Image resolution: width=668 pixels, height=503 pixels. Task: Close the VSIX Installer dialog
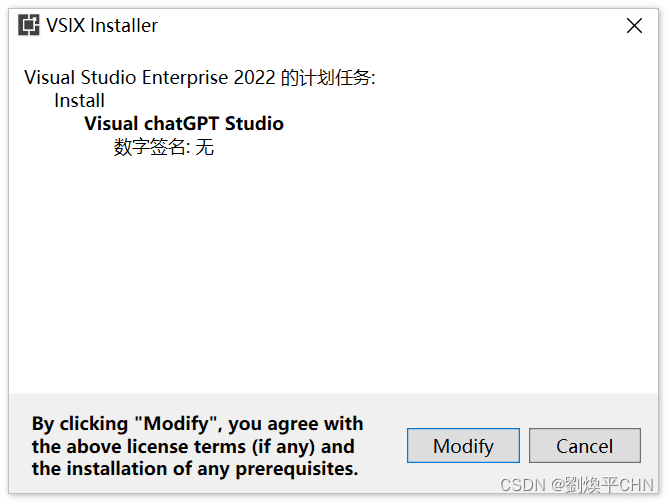(634, 26)
